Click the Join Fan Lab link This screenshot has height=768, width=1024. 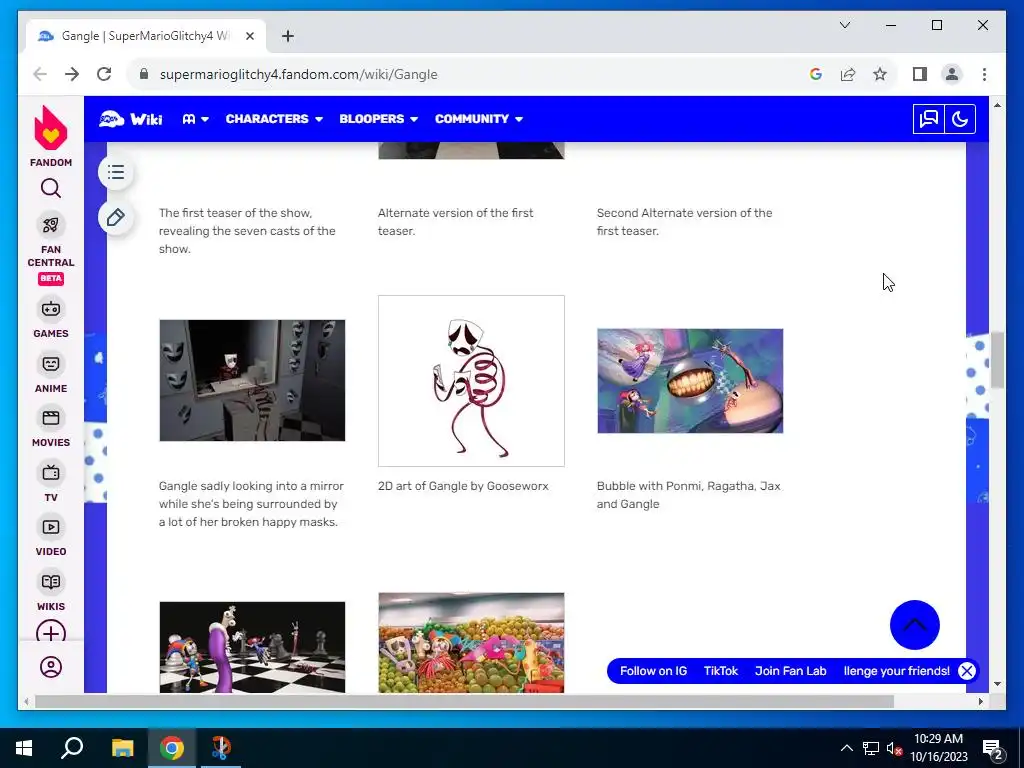(790, 671)
